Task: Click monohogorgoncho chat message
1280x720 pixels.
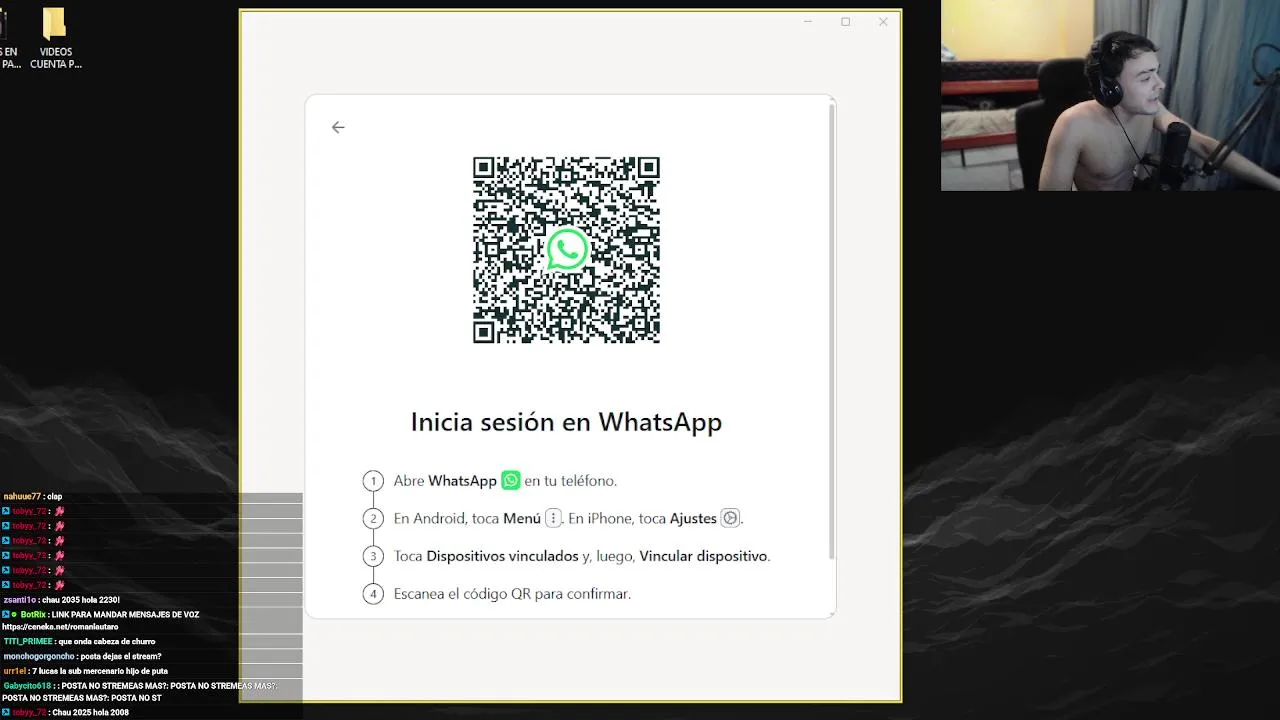Action: coord(82,656)
